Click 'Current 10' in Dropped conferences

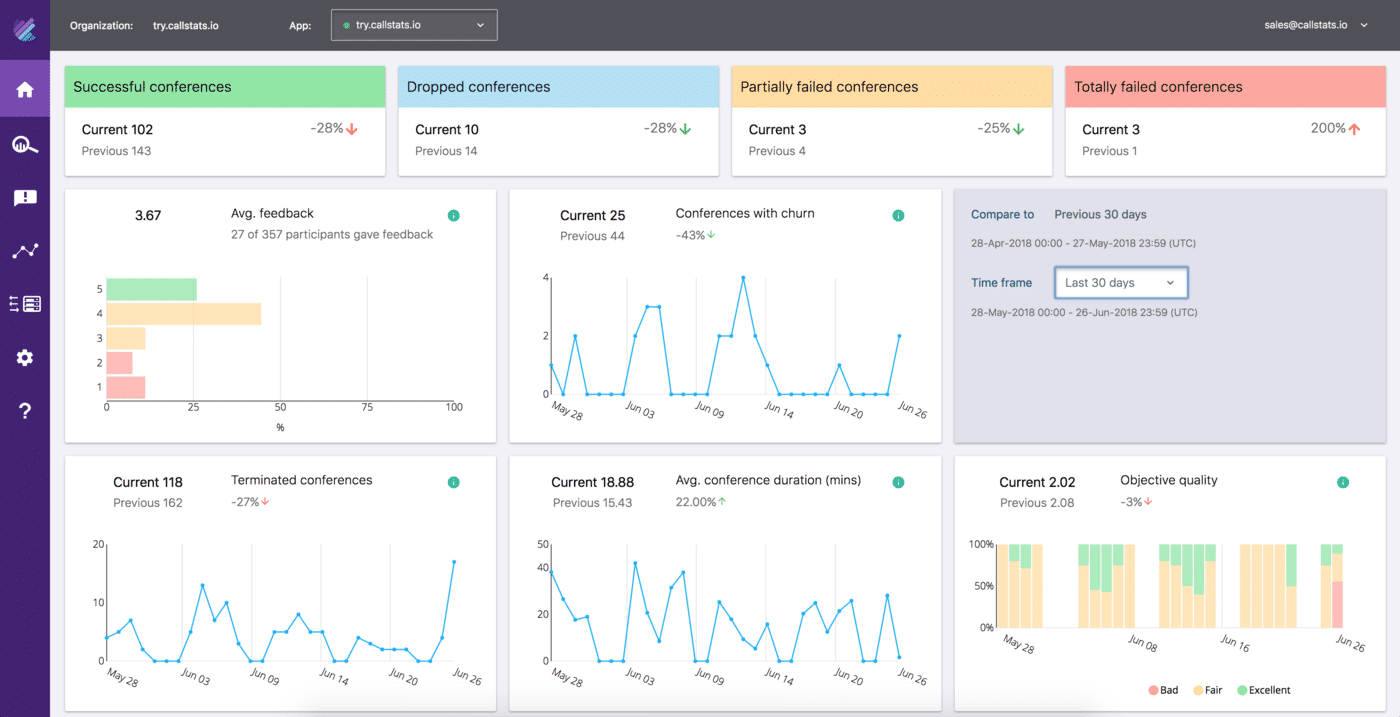pyautogui.click(x=447, y=129)
